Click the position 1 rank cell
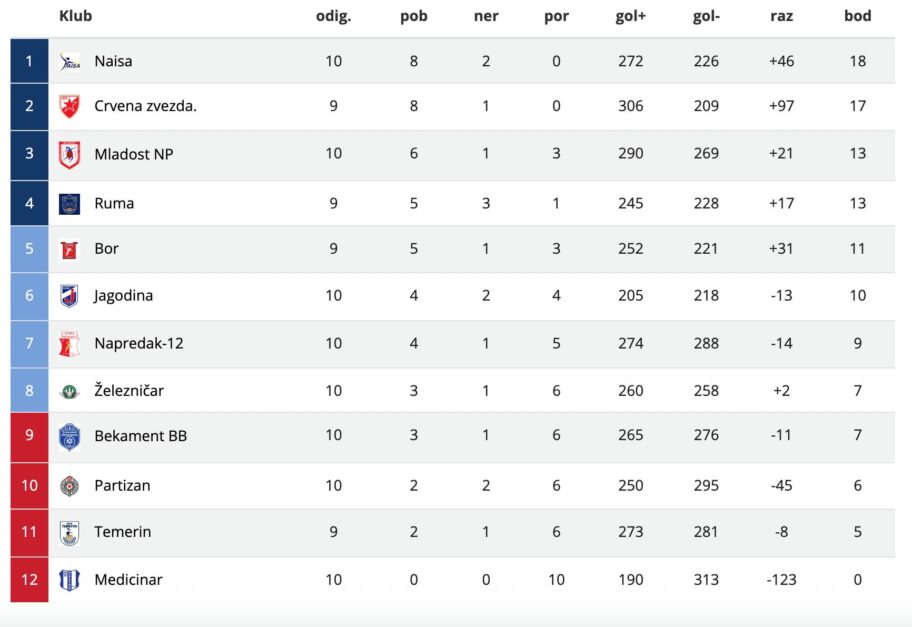This screenshot has height=627, width=912. pyautogui.click(x=29, y=61)
